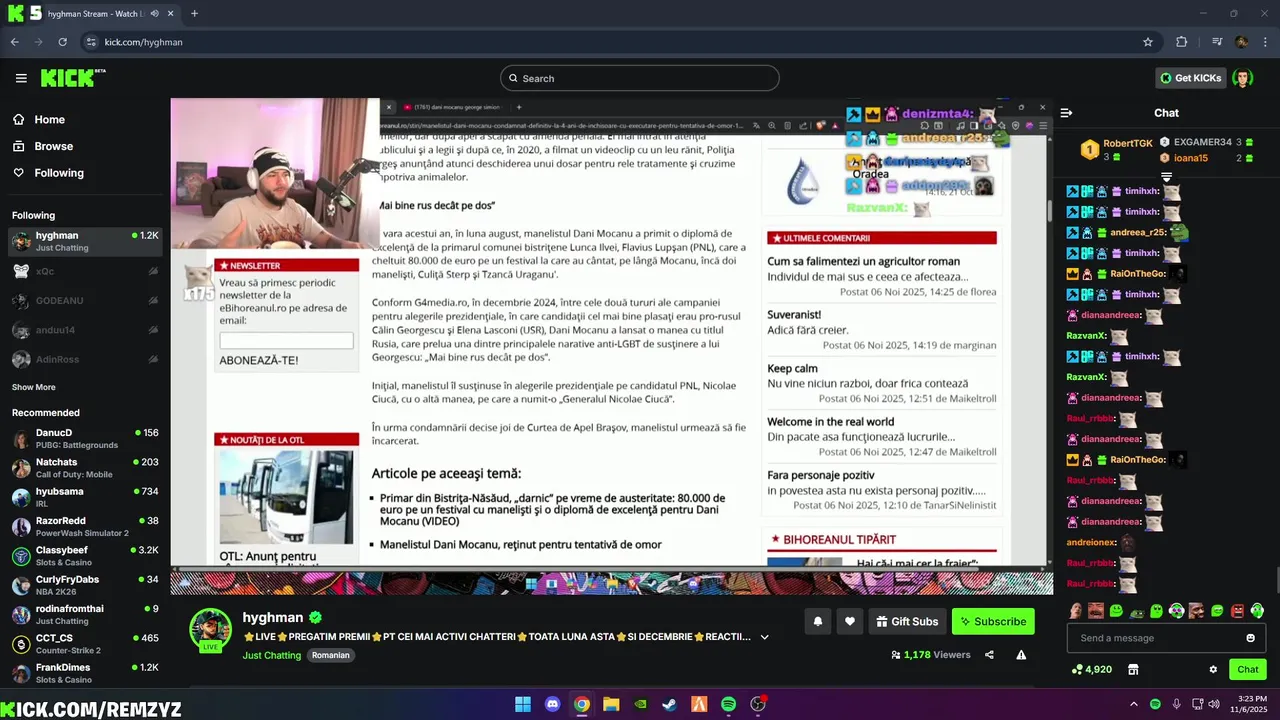Click the Gift Subs button
Screen dimensions: 1280x720
907,621
